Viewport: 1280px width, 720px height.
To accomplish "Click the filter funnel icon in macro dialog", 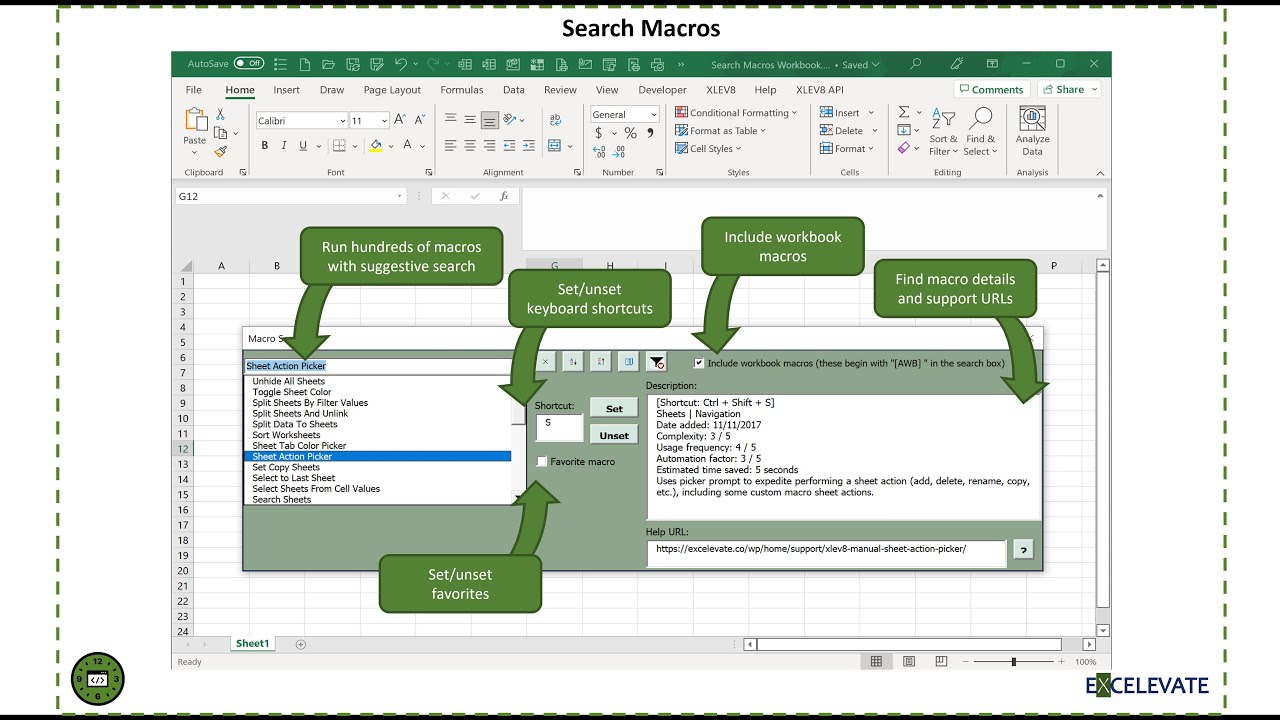I will (x=656, y=363).
